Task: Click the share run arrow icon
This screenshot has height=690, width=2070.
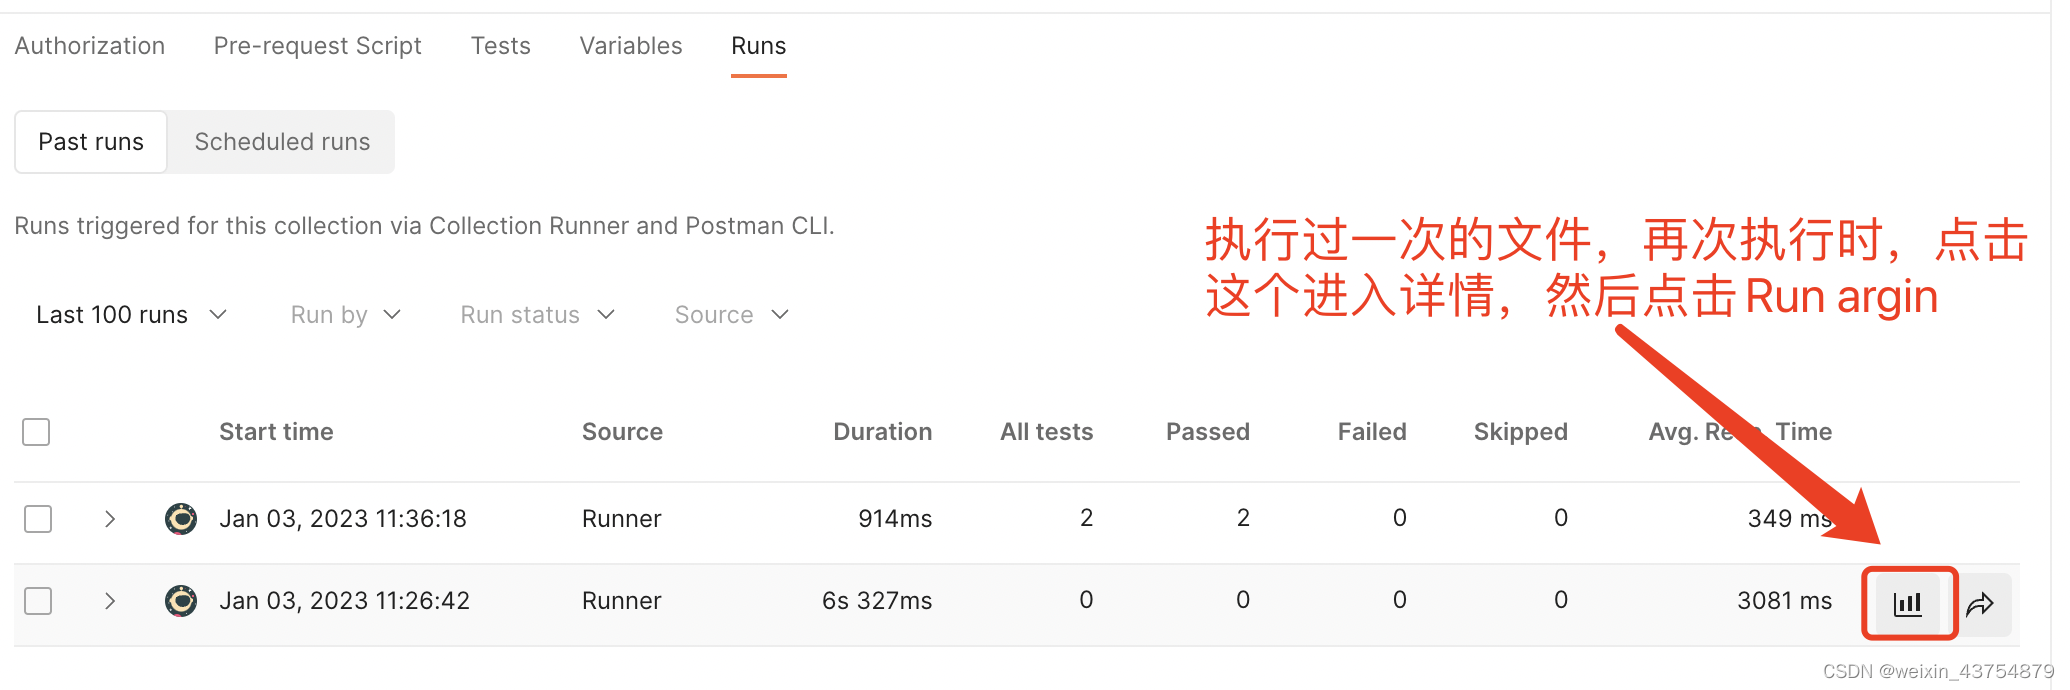Action: (x=1980, y=603)
